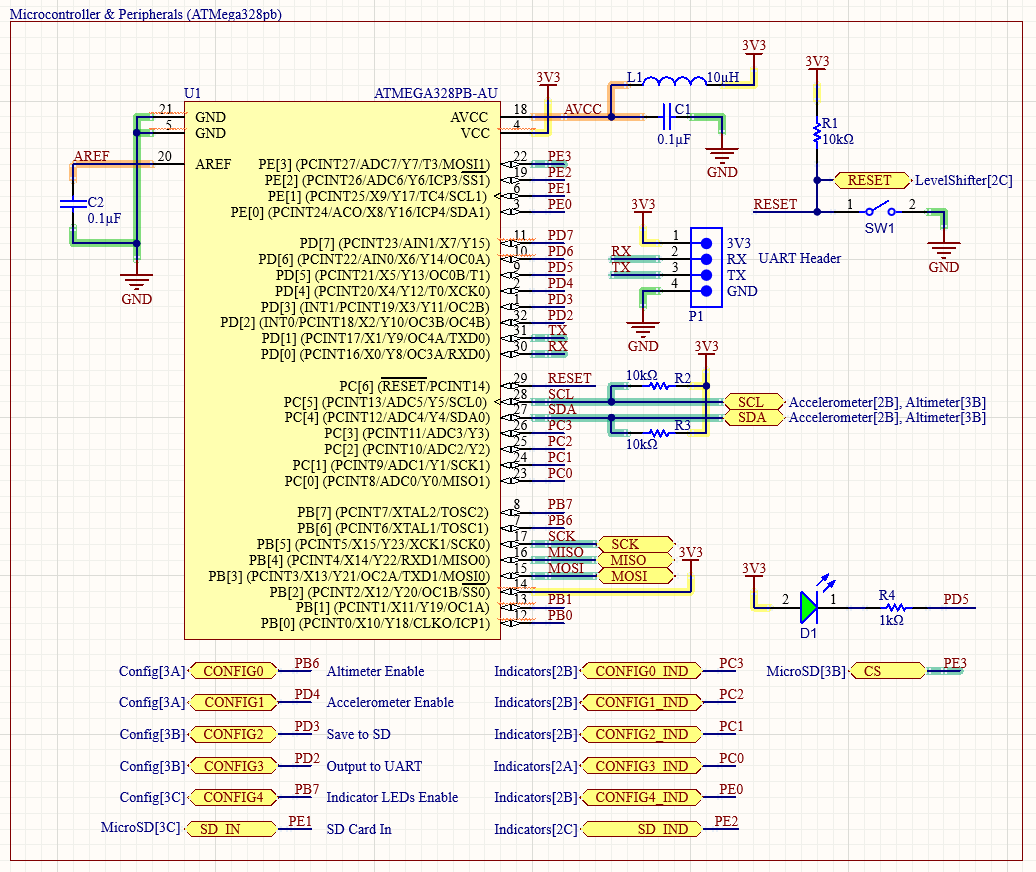The height and width of the screenshot is (872, 1036).
Task: Click the 'AVCC' net label
Action: 583,109
